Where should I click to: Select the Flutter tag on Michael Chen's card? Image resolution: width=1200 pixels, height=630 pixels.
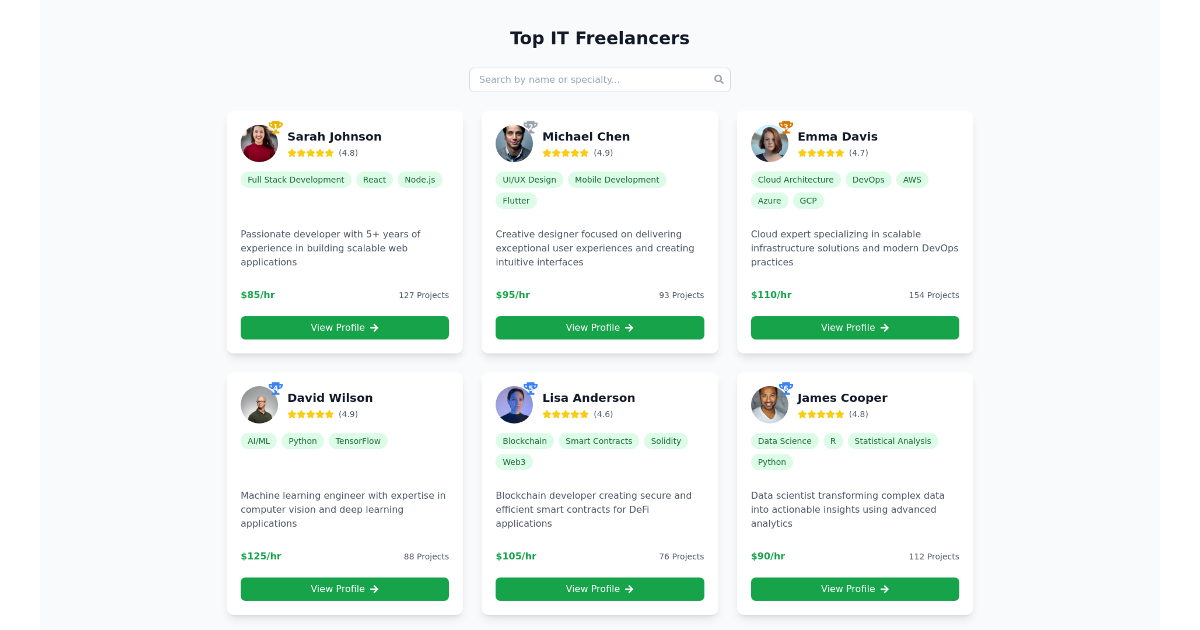pos(516,200)
